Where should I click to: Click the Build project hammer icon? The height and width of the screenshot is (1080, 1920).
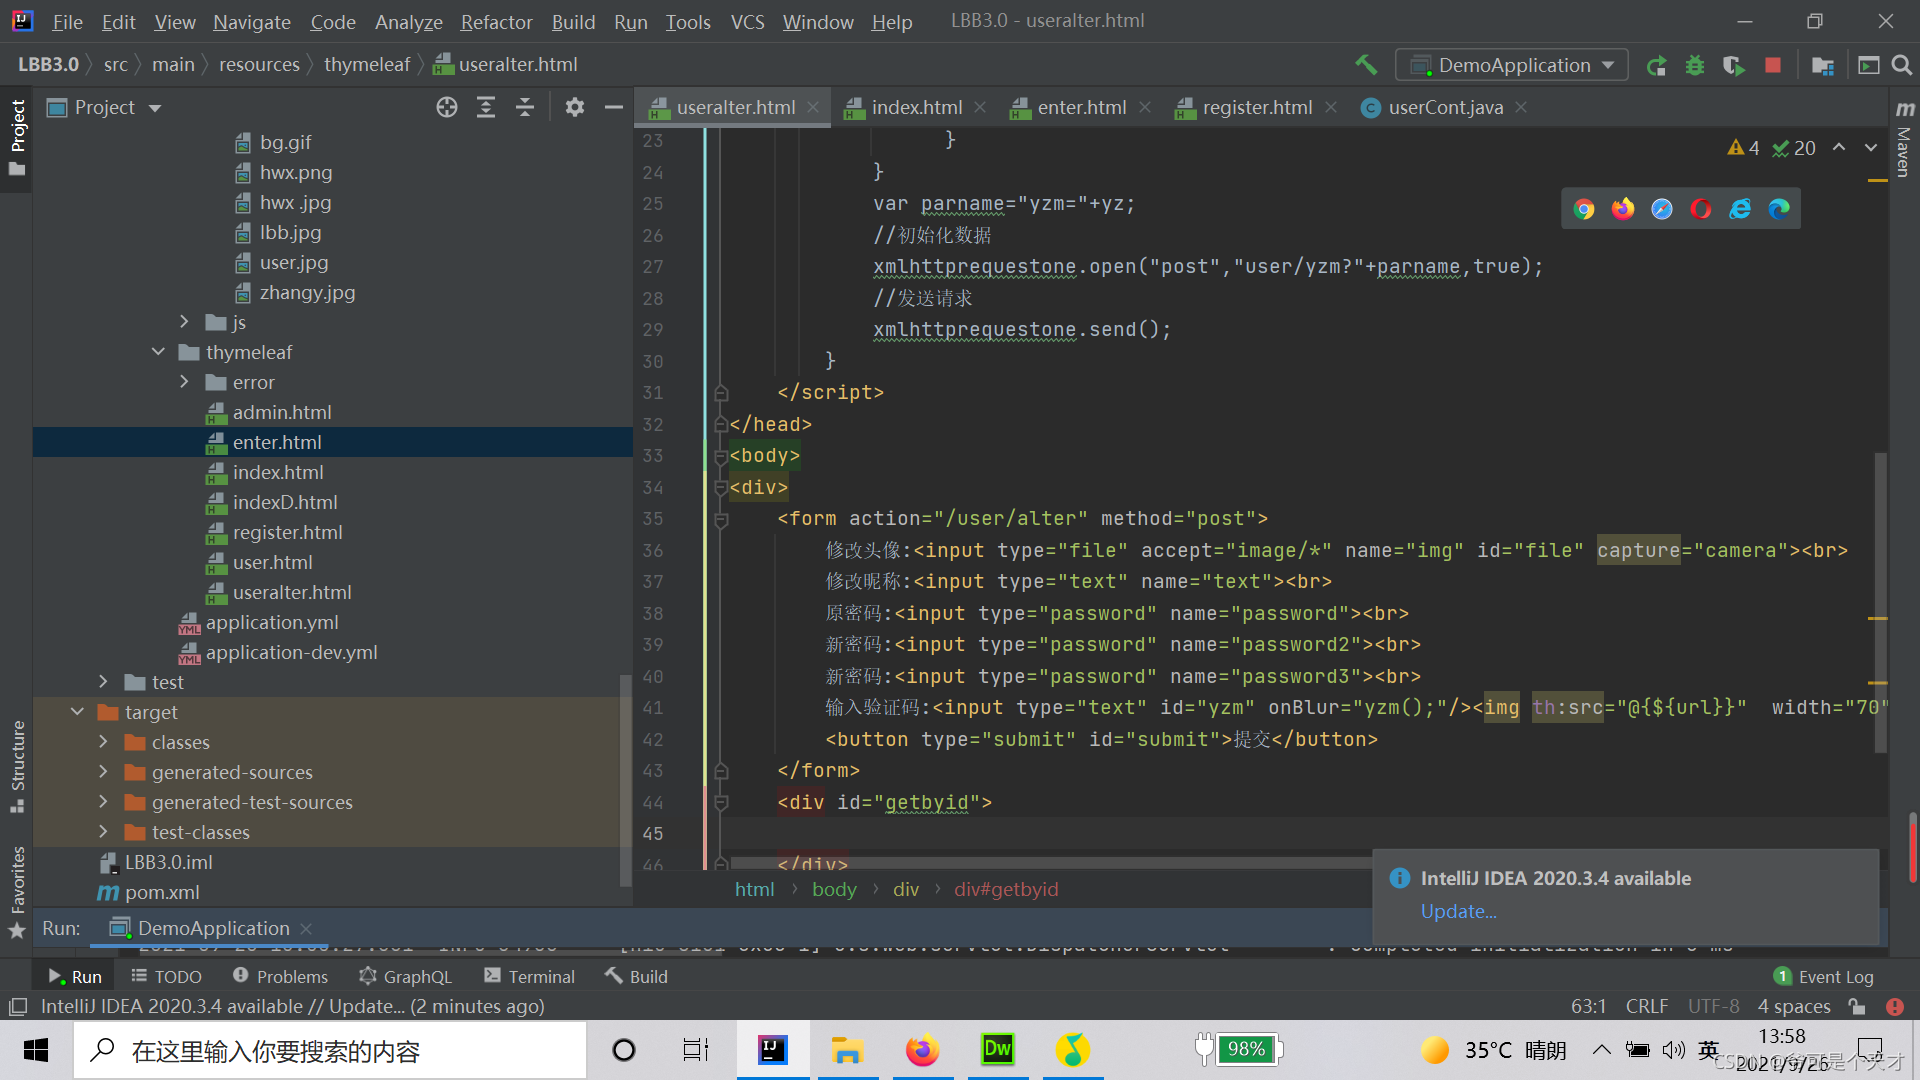click(x=1366, y=65)
